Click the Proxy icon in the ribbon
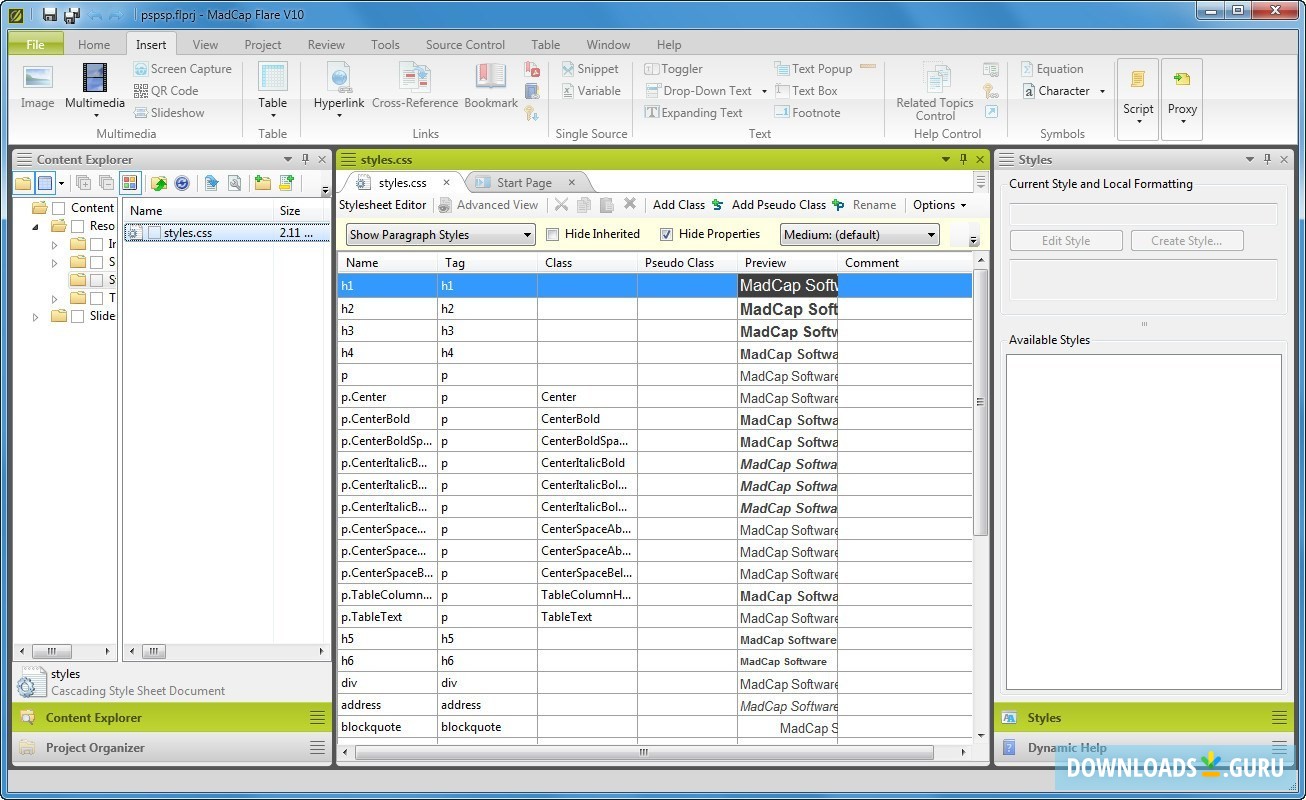 [1182, 81]
